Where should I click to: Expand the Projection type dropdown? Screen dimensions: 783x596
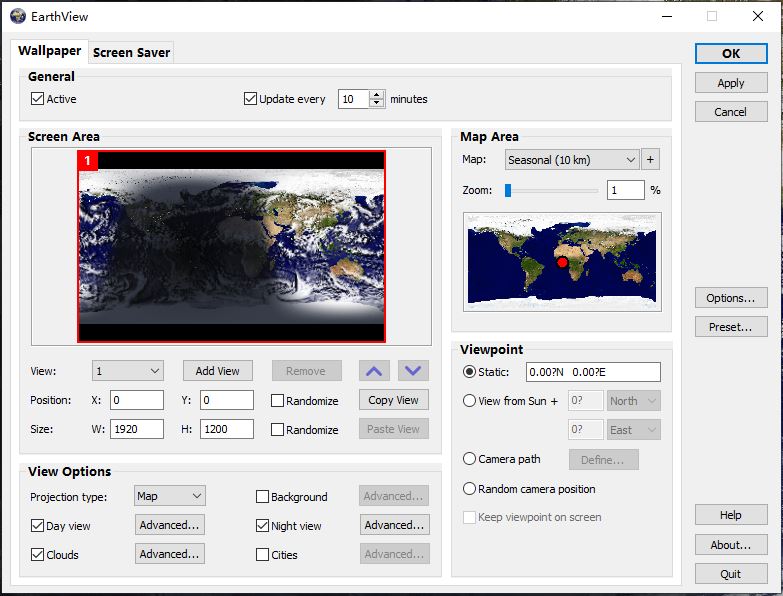click(169, 496)
